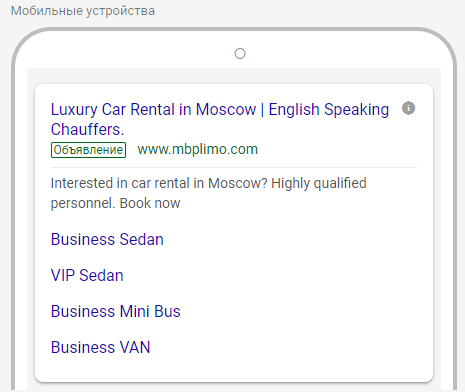Click the word personnel. in the ad description
This screenshot has height=392, width=465.
82,203
